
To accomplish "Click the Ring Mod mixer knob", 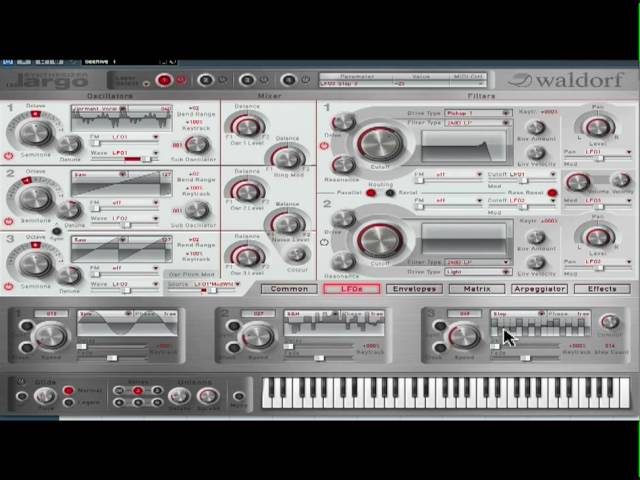I will click(x=288, y=159).
